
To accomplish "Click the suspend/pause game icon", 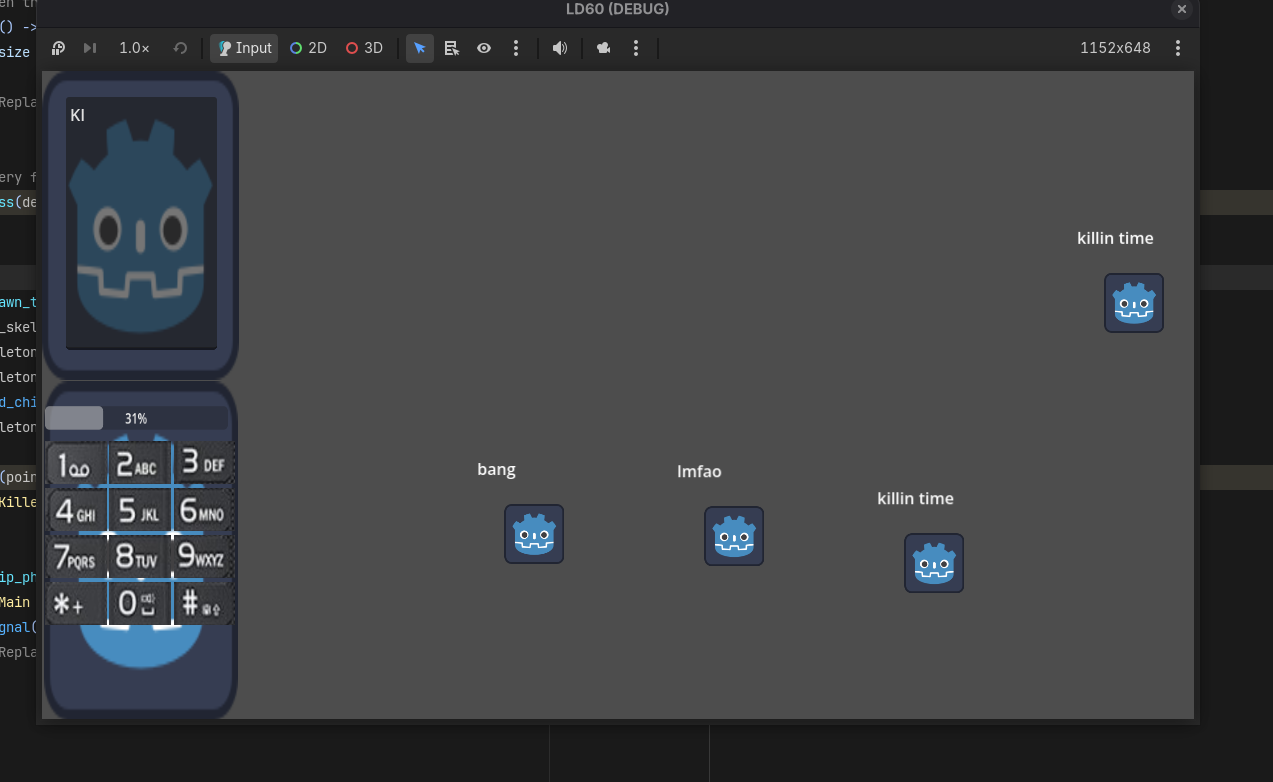I will tap(58, 48).
